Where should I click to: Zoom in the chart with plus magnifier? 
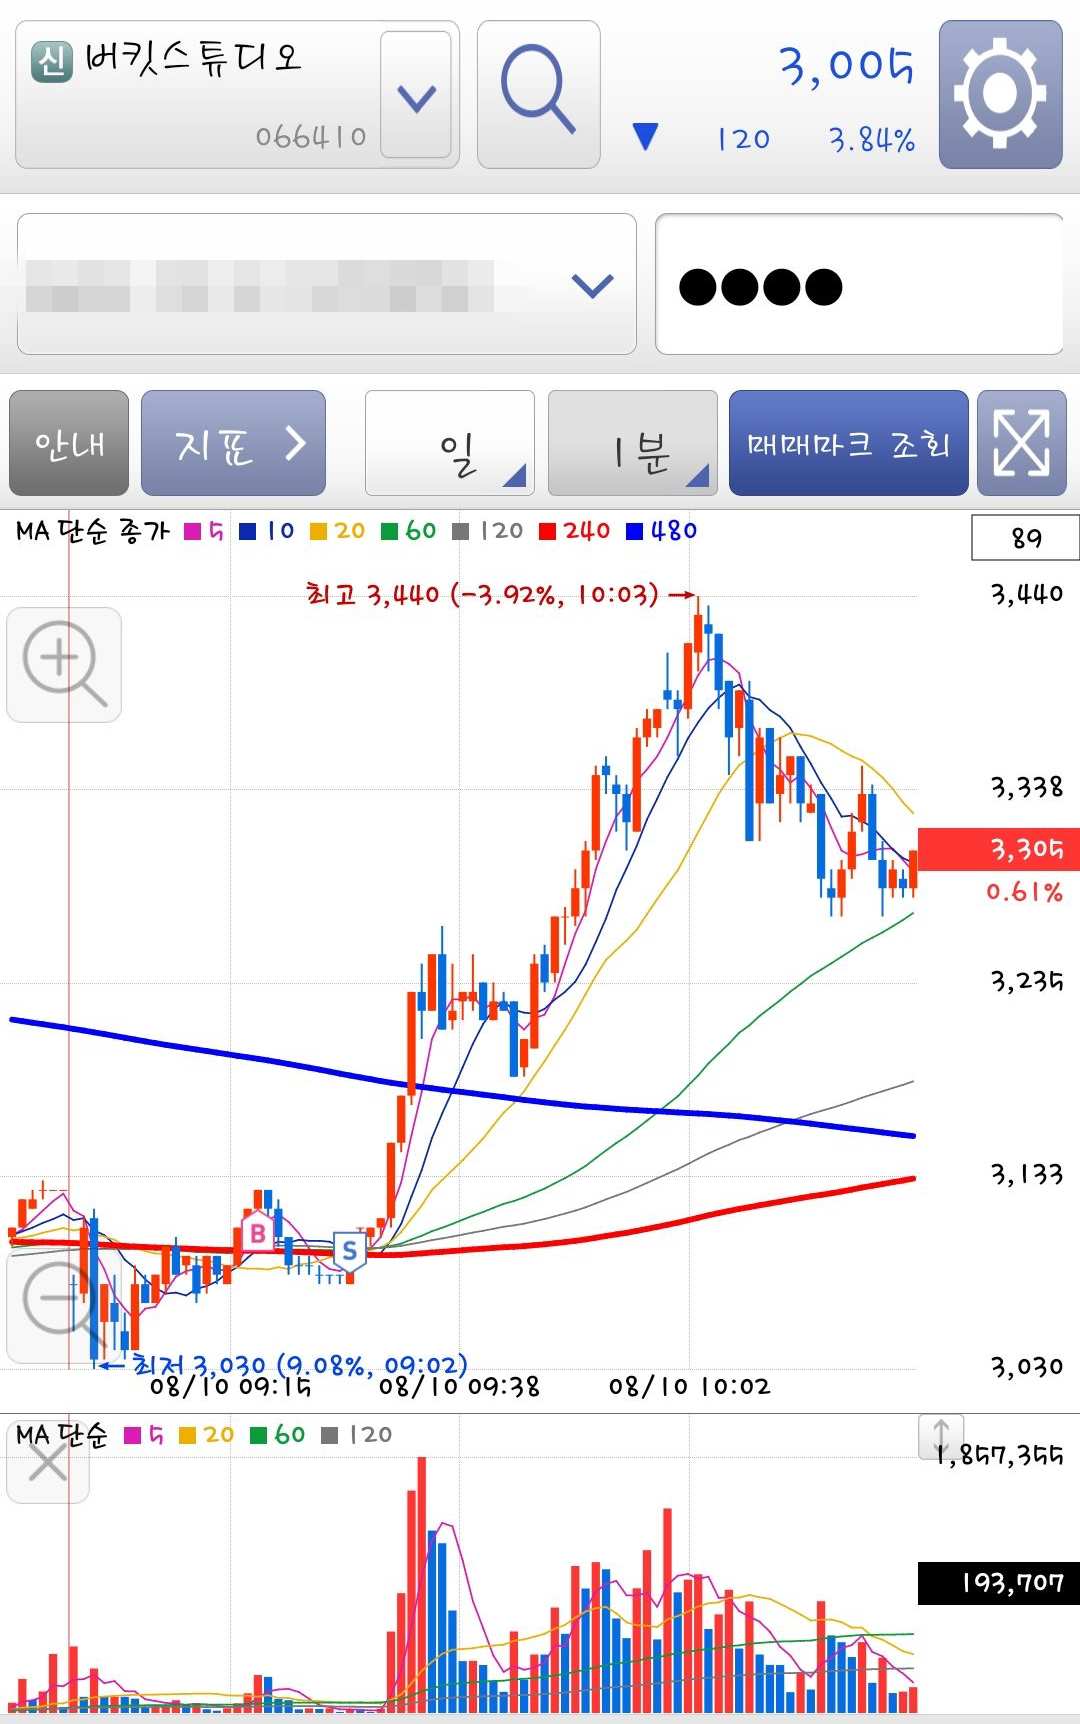coord(64,664)
